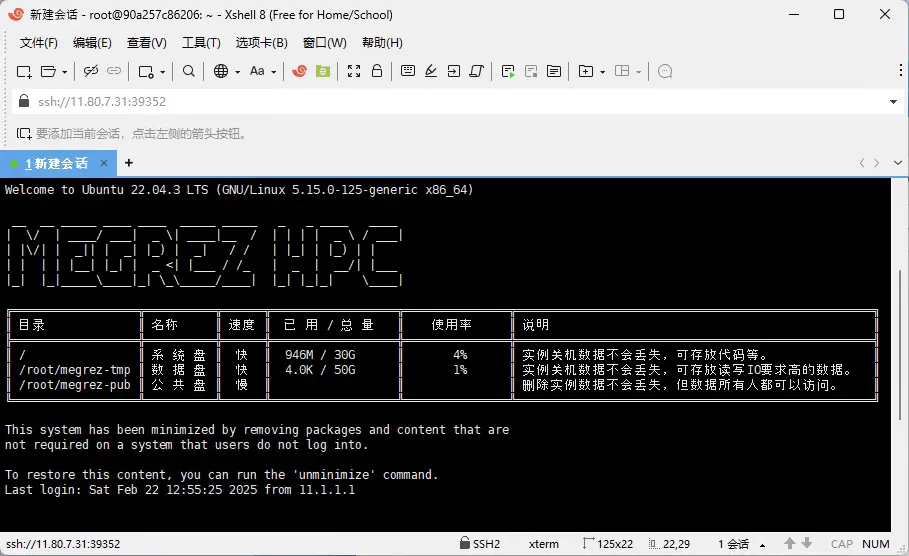Open the address bar history dropdown
909x556 pixels.
coord(893,102)
